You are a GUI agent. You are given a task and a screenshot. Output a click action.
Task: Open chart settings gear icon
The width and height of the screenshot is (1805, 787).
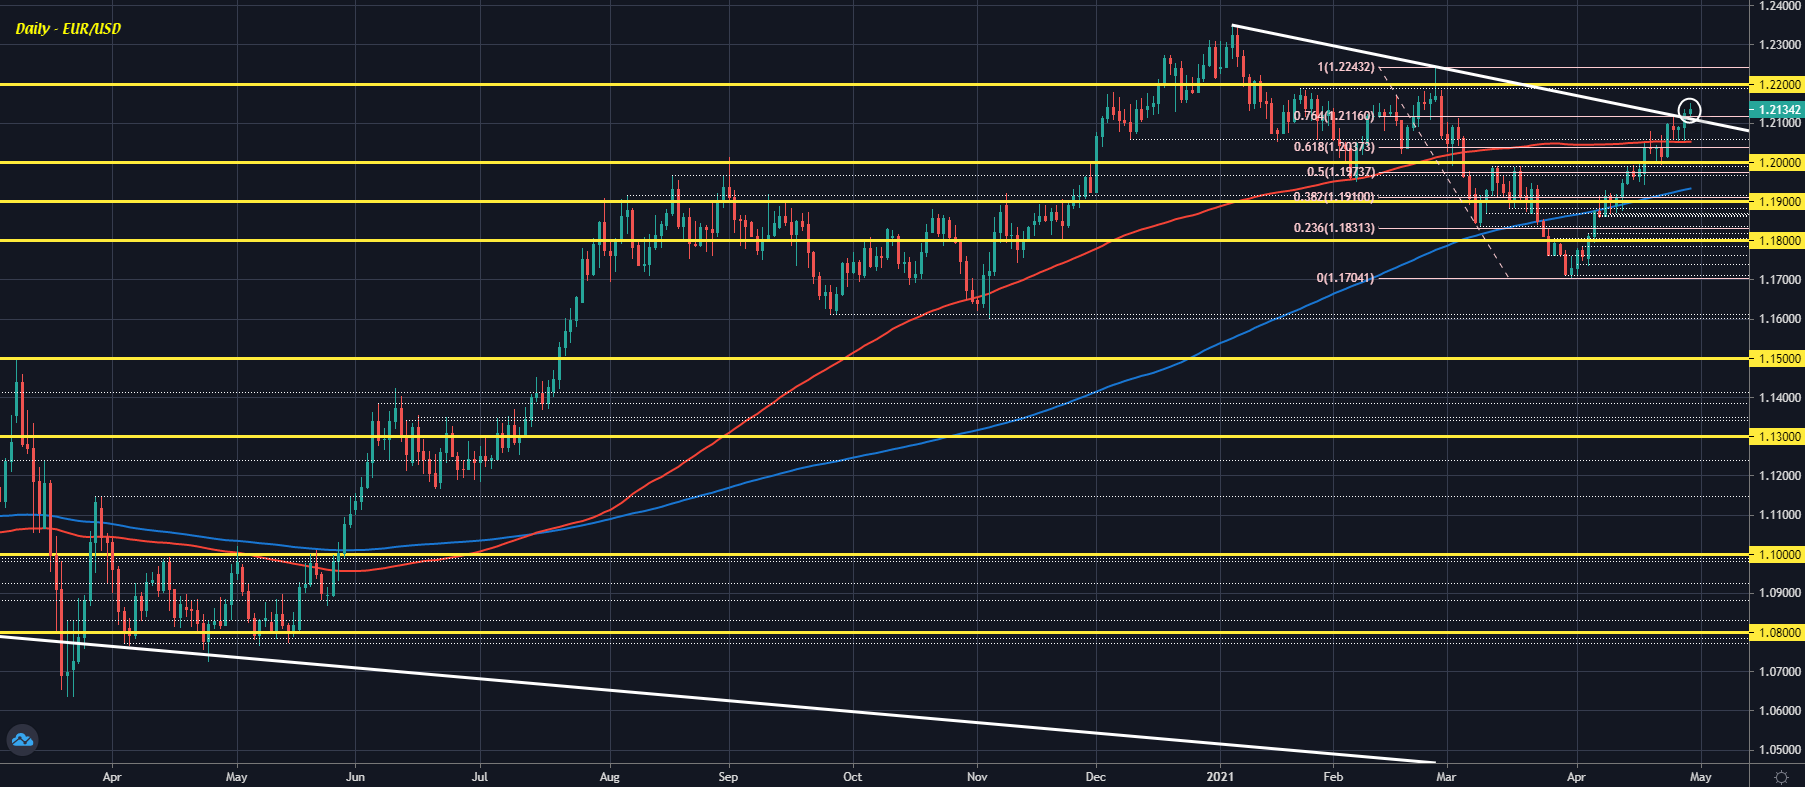tap(1781, 777)
